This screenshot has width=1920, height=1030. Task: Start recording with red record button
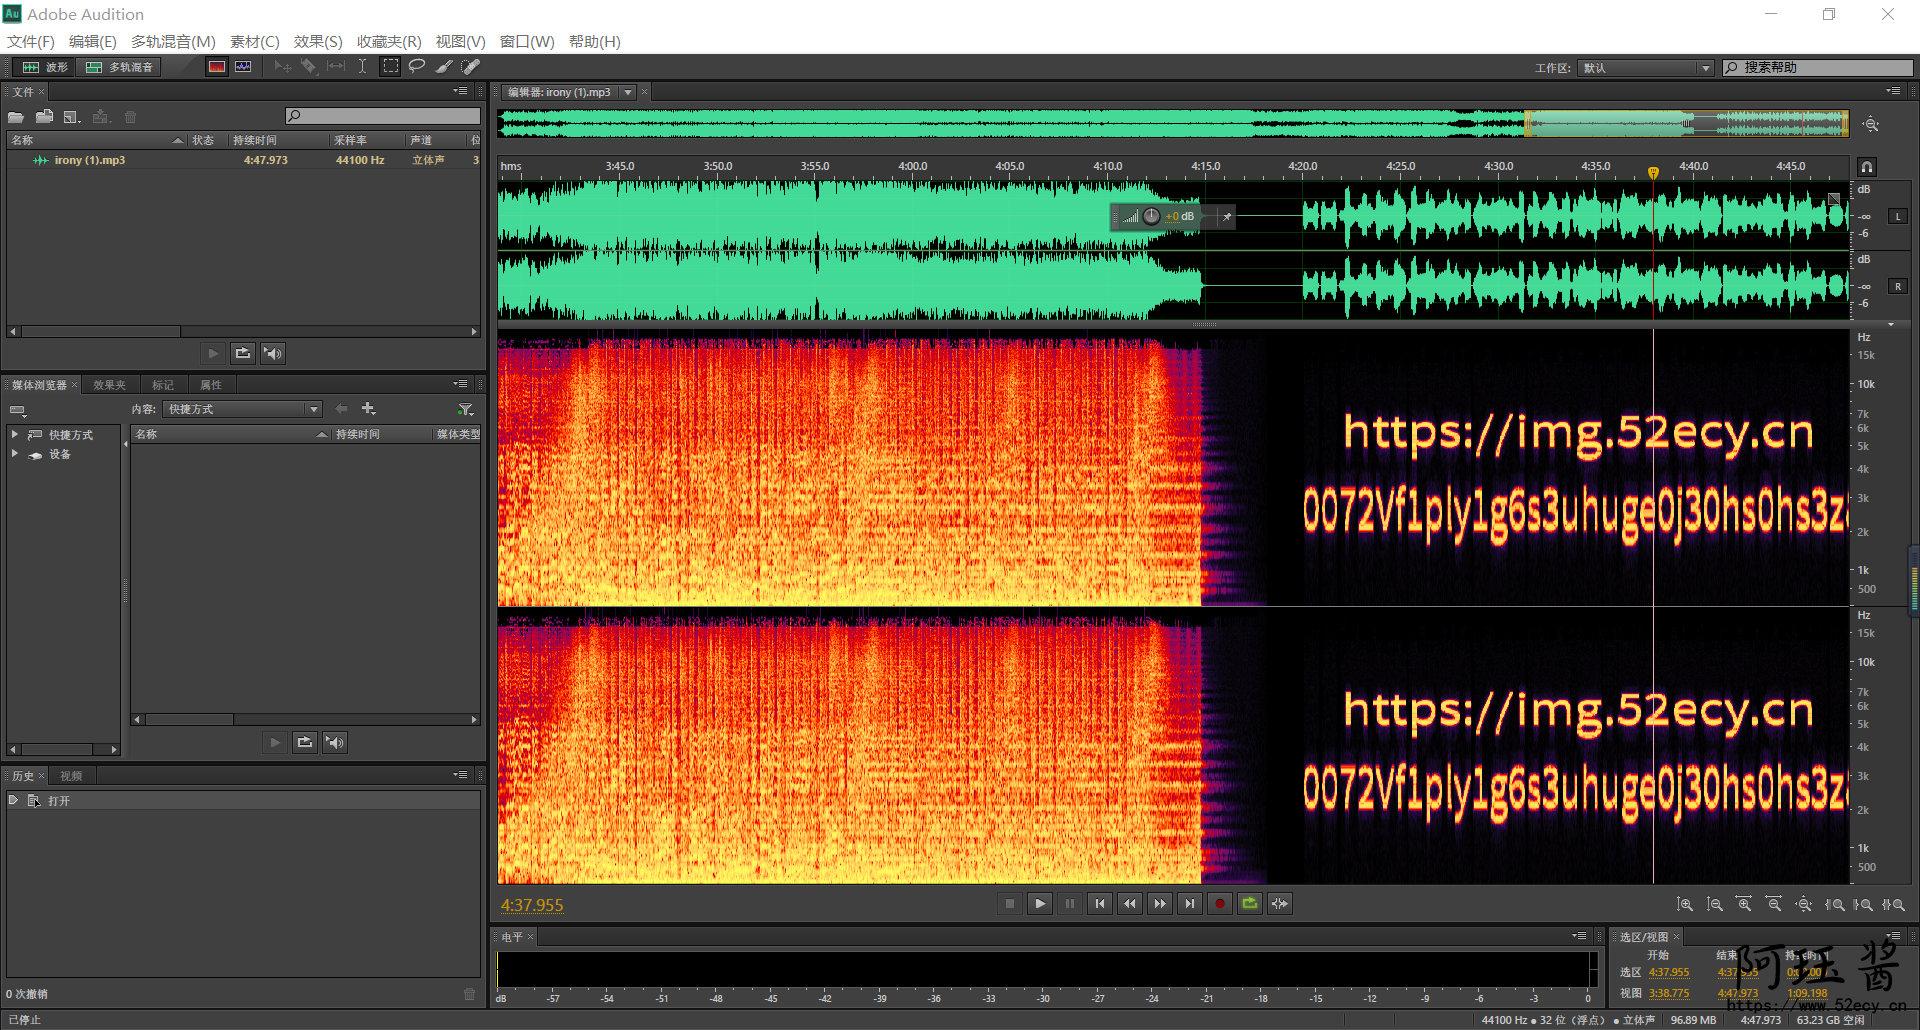1220,904
